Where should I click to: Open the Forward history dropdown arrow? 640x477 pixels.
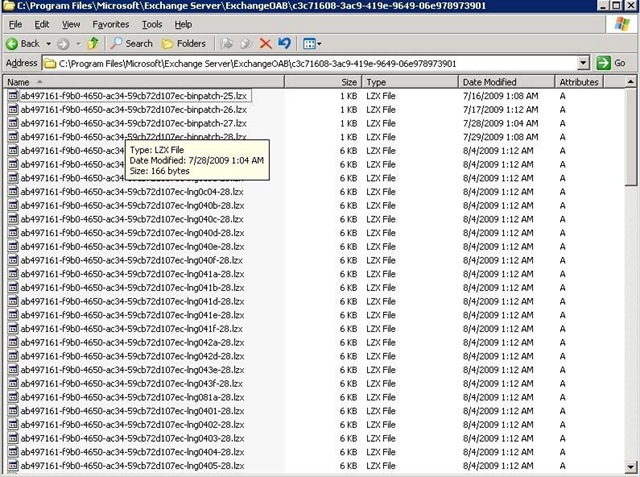[x=78, y=44]
